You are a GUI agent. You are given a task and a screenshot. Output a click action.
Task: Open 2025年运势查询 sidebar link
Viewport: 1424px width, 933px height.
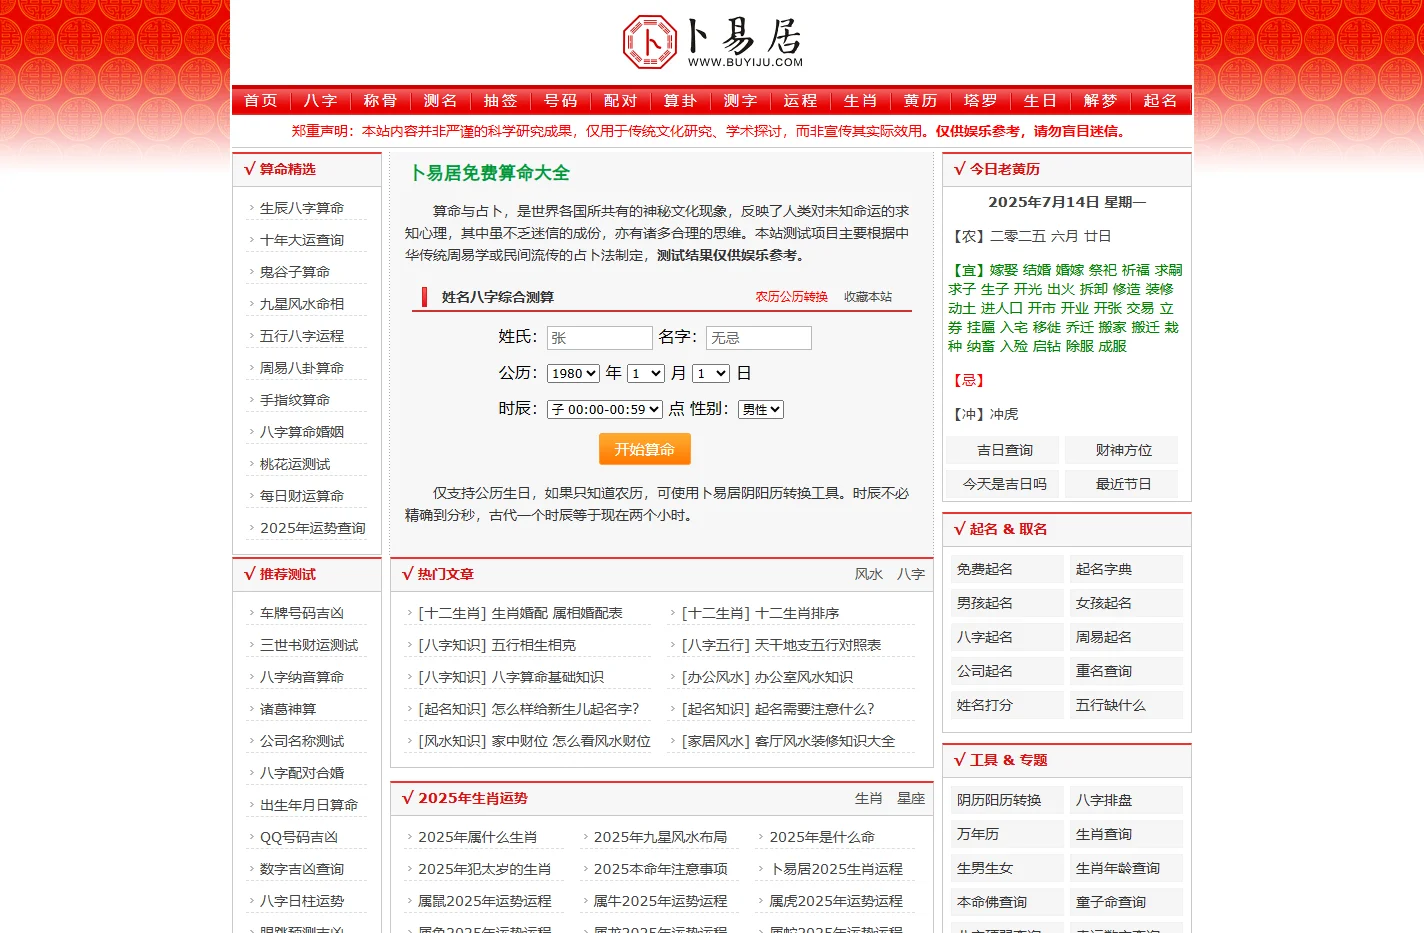313,528
